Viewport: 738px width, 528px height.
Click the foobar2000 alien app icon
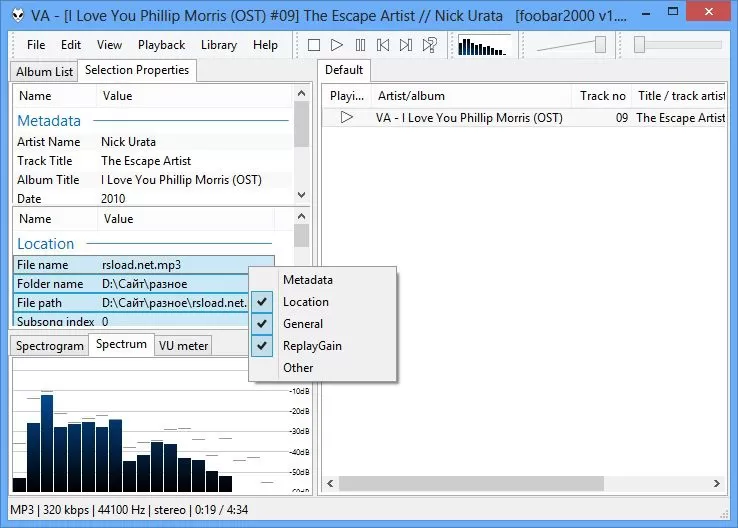18,16
